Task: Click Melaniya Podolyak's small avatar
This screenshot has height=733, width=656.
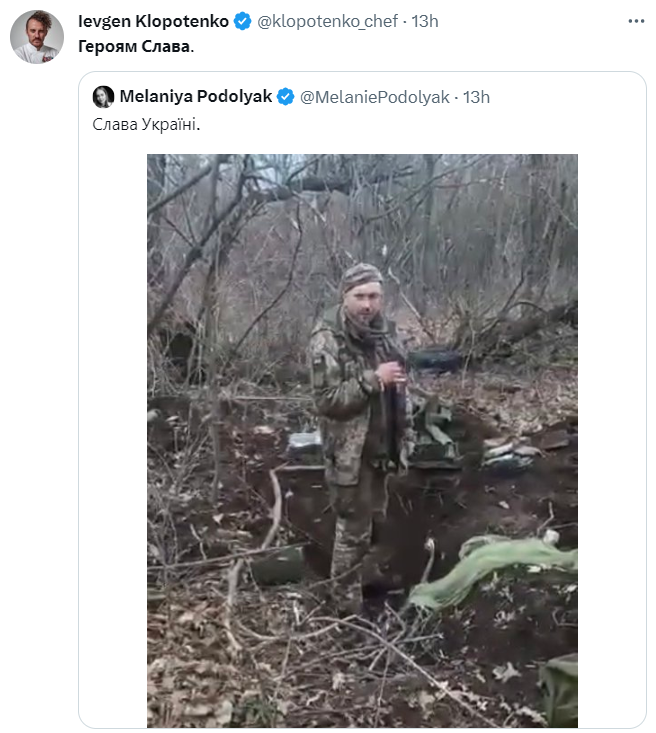Action: pos(103,97)
